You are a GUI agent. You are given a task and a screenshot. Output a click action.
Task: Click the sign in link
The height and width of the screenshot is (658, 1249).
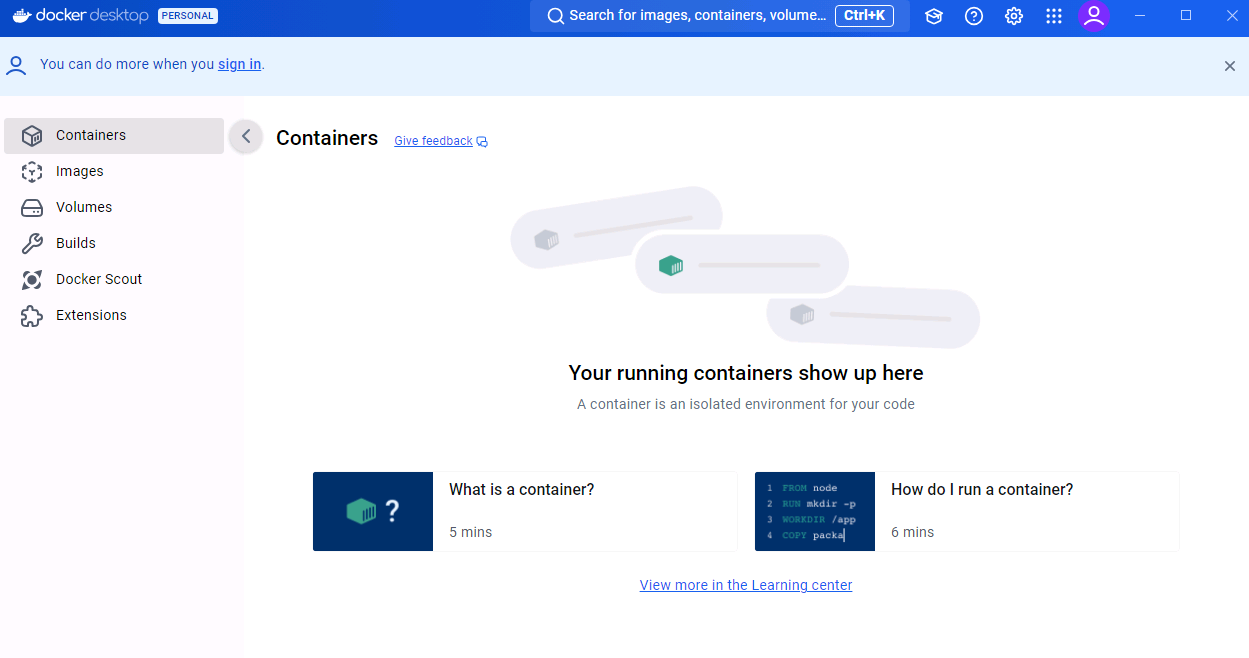point(240,64)
